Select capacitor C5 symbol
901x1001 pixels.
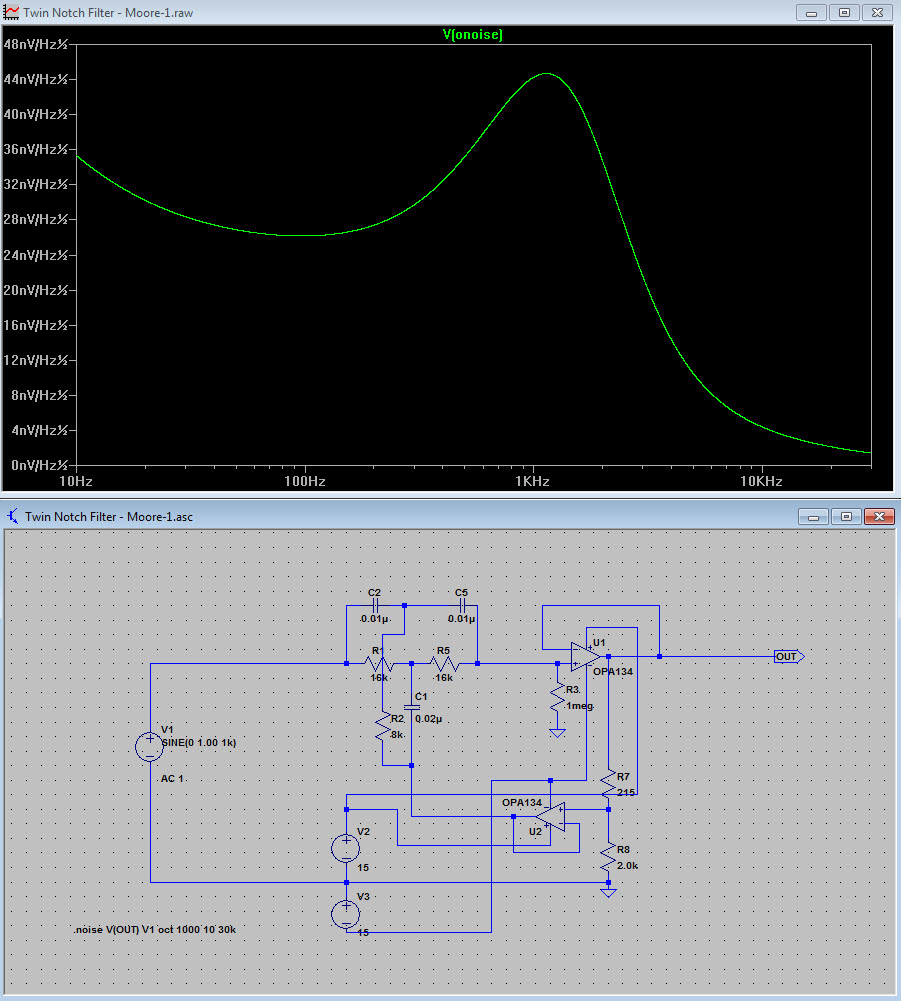[462, 605]
